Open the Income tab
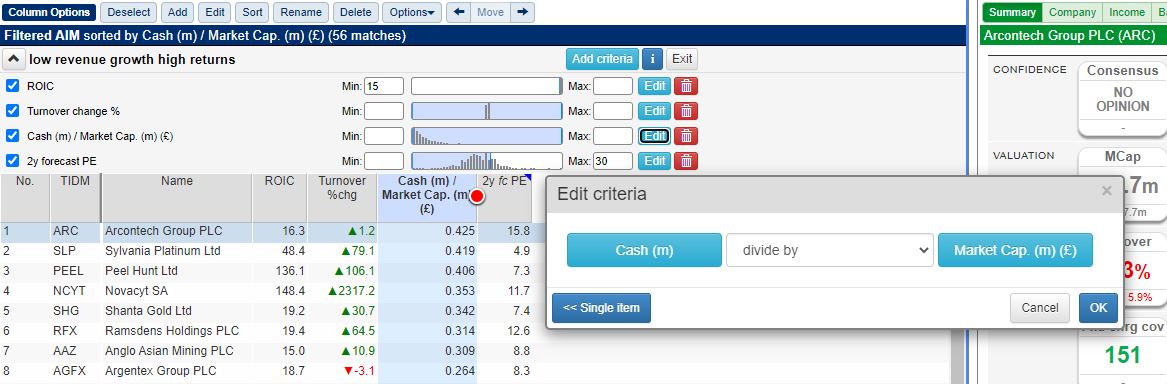Image resolution: width=1167 pixels, height=384 pixels. tap(1127, 12)
